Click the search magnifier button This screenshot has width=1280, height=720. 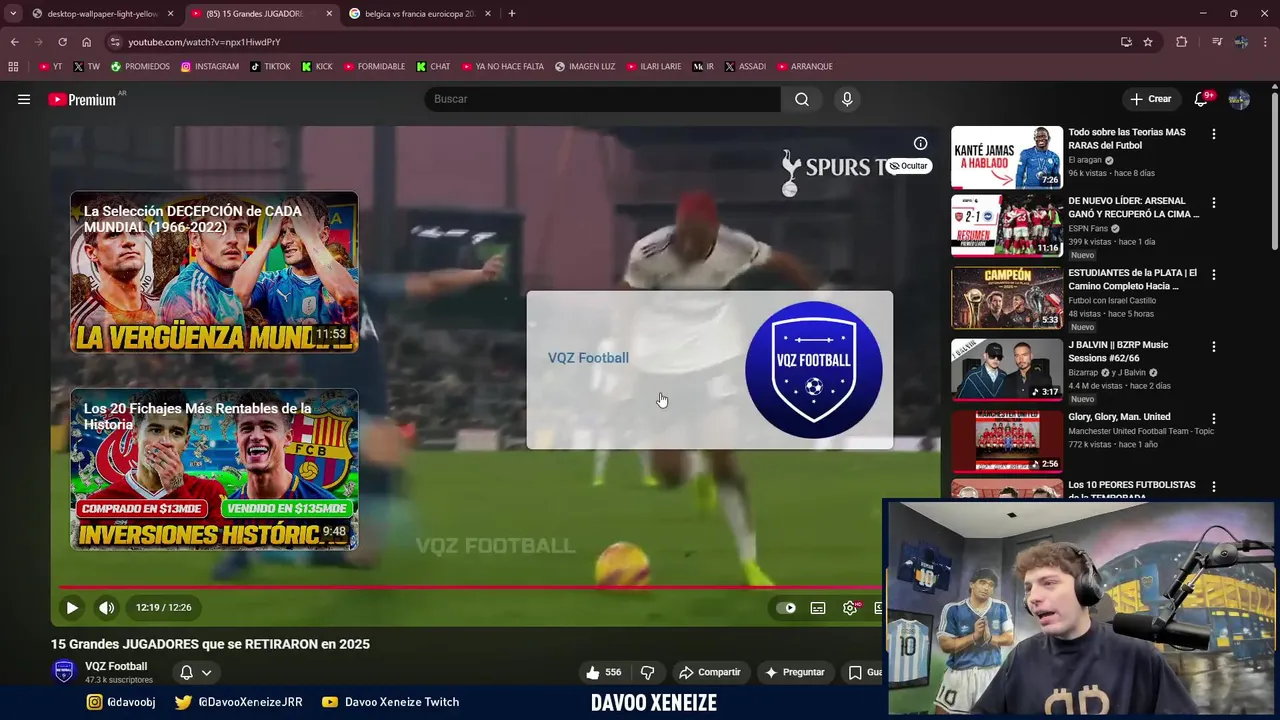(x=802, y=99)
